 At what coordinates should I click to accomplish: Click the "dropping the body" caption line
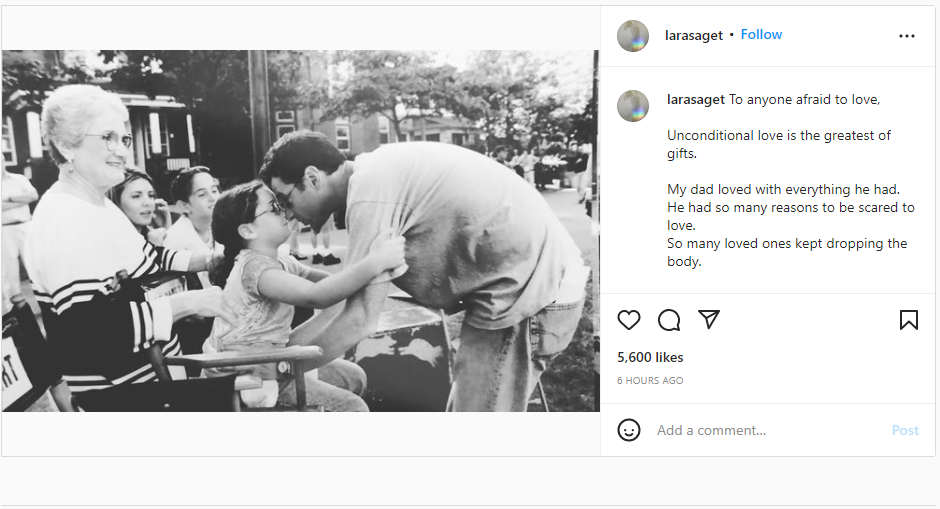point(786,252)
